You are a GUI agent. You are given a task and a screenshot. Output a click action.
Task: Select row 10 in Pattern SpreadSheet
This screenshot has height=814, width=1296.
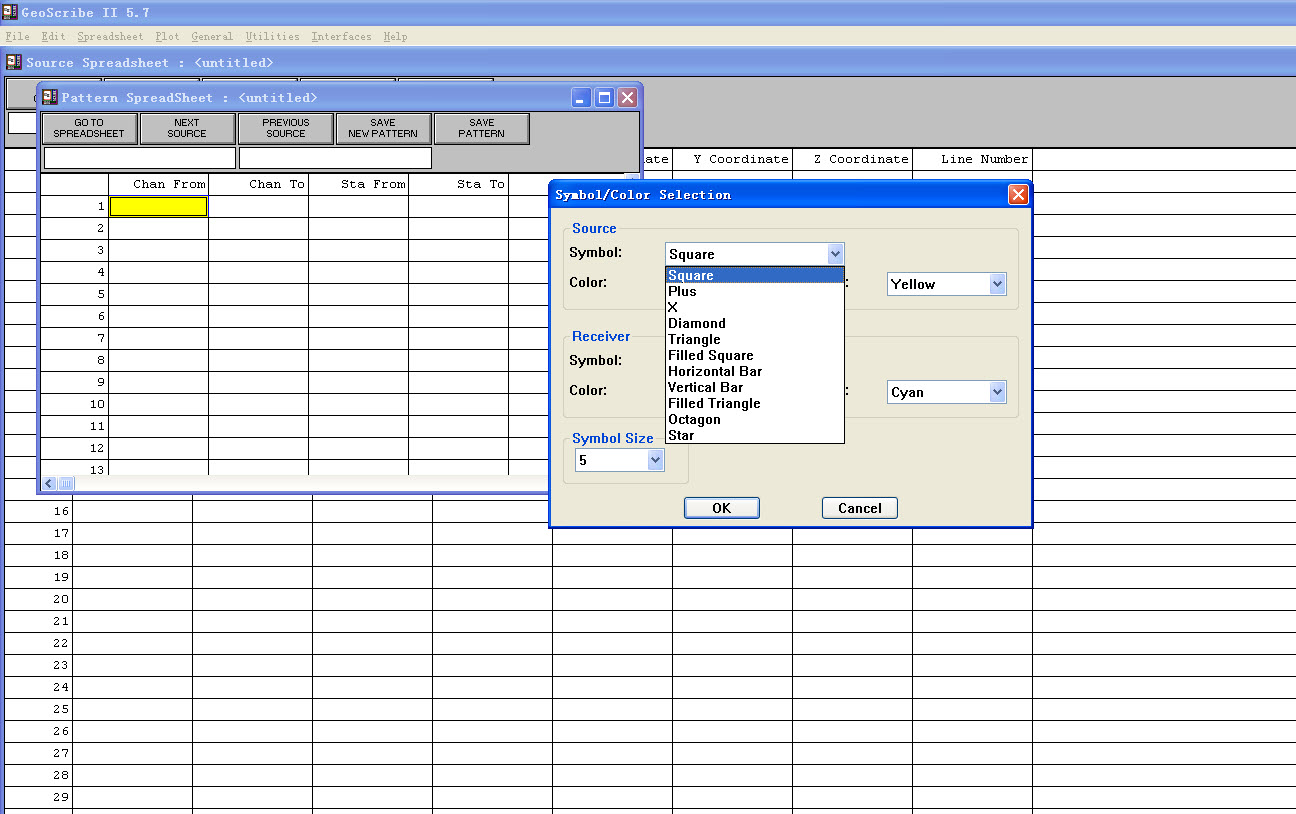[75, 404]
